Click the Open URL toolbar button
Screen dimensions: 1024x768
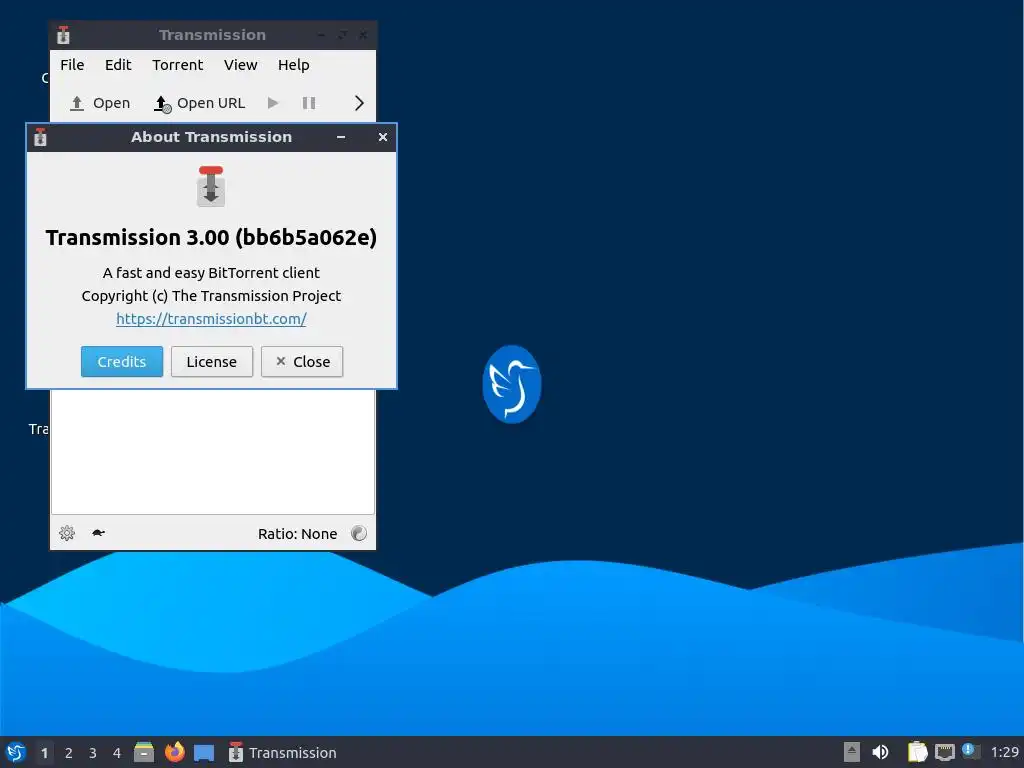[199, 103]
